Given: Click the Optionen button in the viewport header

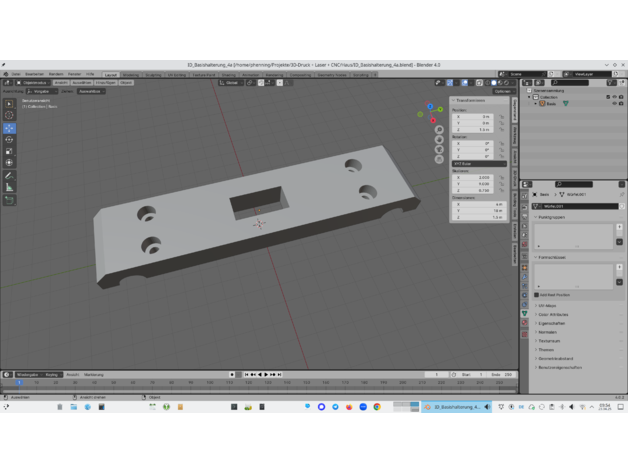Looking at the screenshot, I should point(502,91).
